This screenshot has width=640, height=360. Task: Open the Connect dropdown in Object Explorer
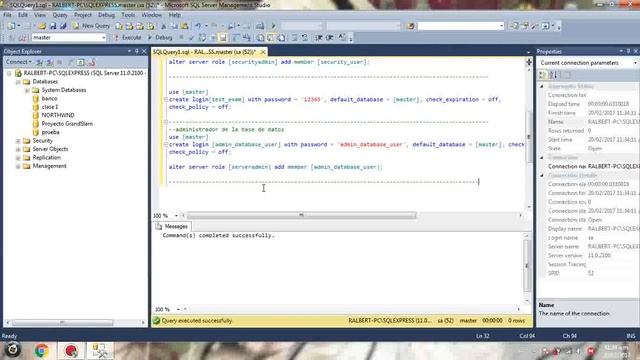pyautogui.click(x=18, y=62)
